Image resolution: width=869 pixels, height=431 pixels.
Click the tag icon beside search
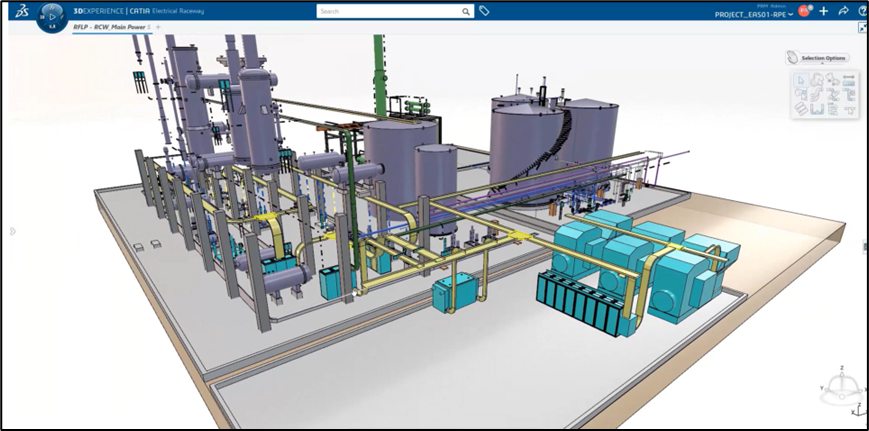point(484,11)
